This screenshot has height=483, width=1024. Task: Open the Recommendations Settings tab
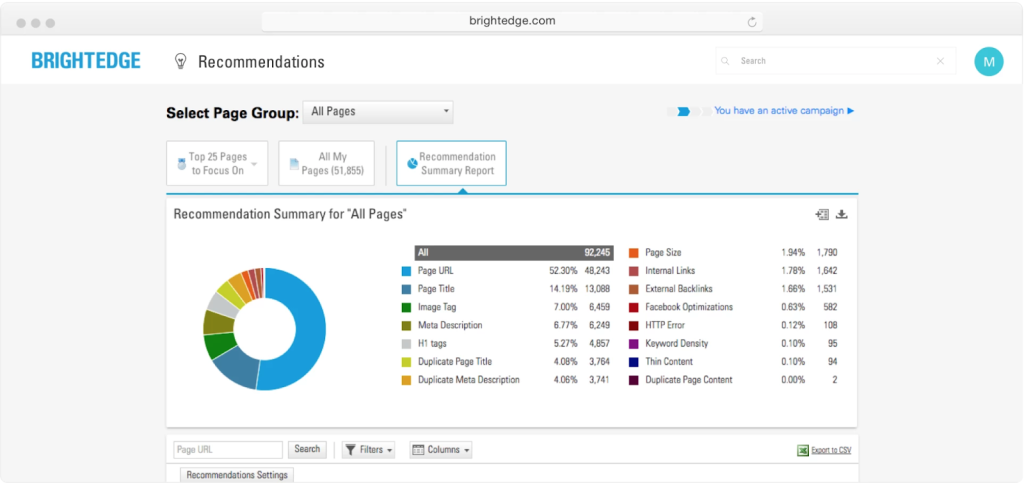pyautogui.click(x=237, y=475)
